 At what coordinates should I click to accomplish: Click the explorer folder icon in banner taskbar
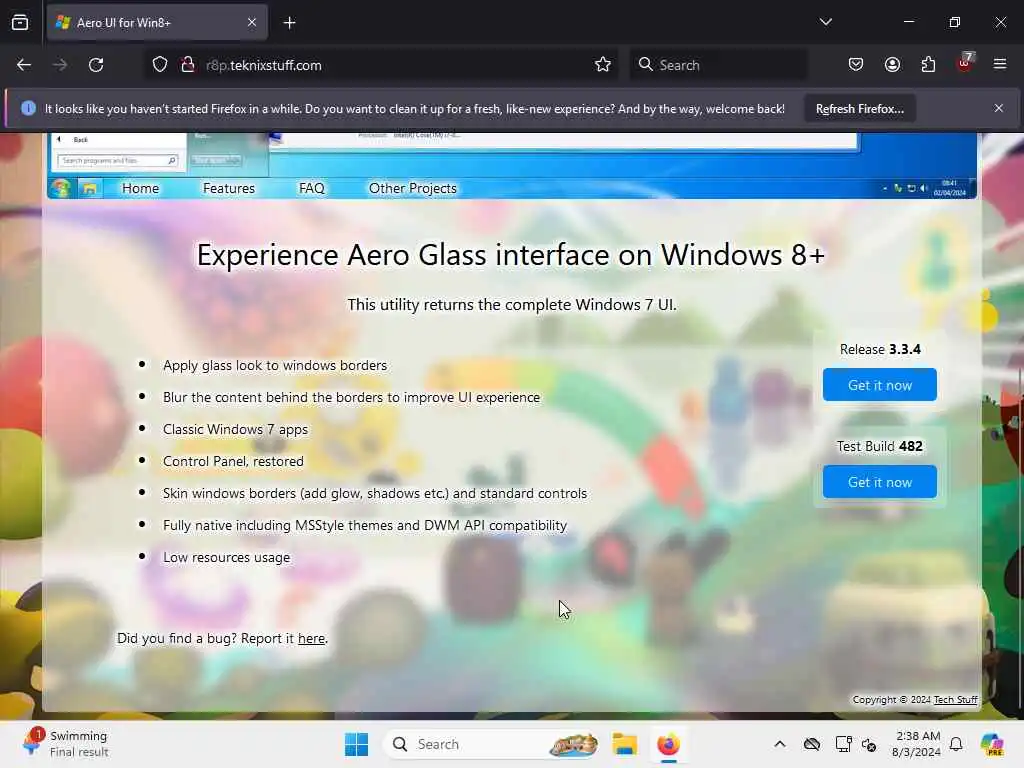[x=89, y=189]
